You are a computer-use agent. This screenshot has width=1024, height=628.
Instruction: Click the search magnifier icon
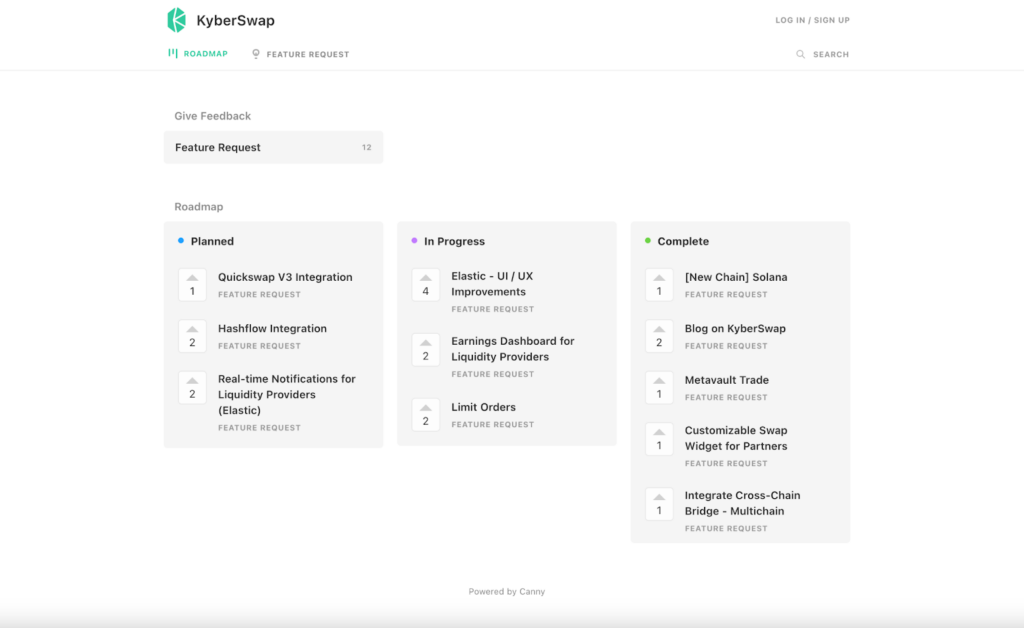coord(800,54)
